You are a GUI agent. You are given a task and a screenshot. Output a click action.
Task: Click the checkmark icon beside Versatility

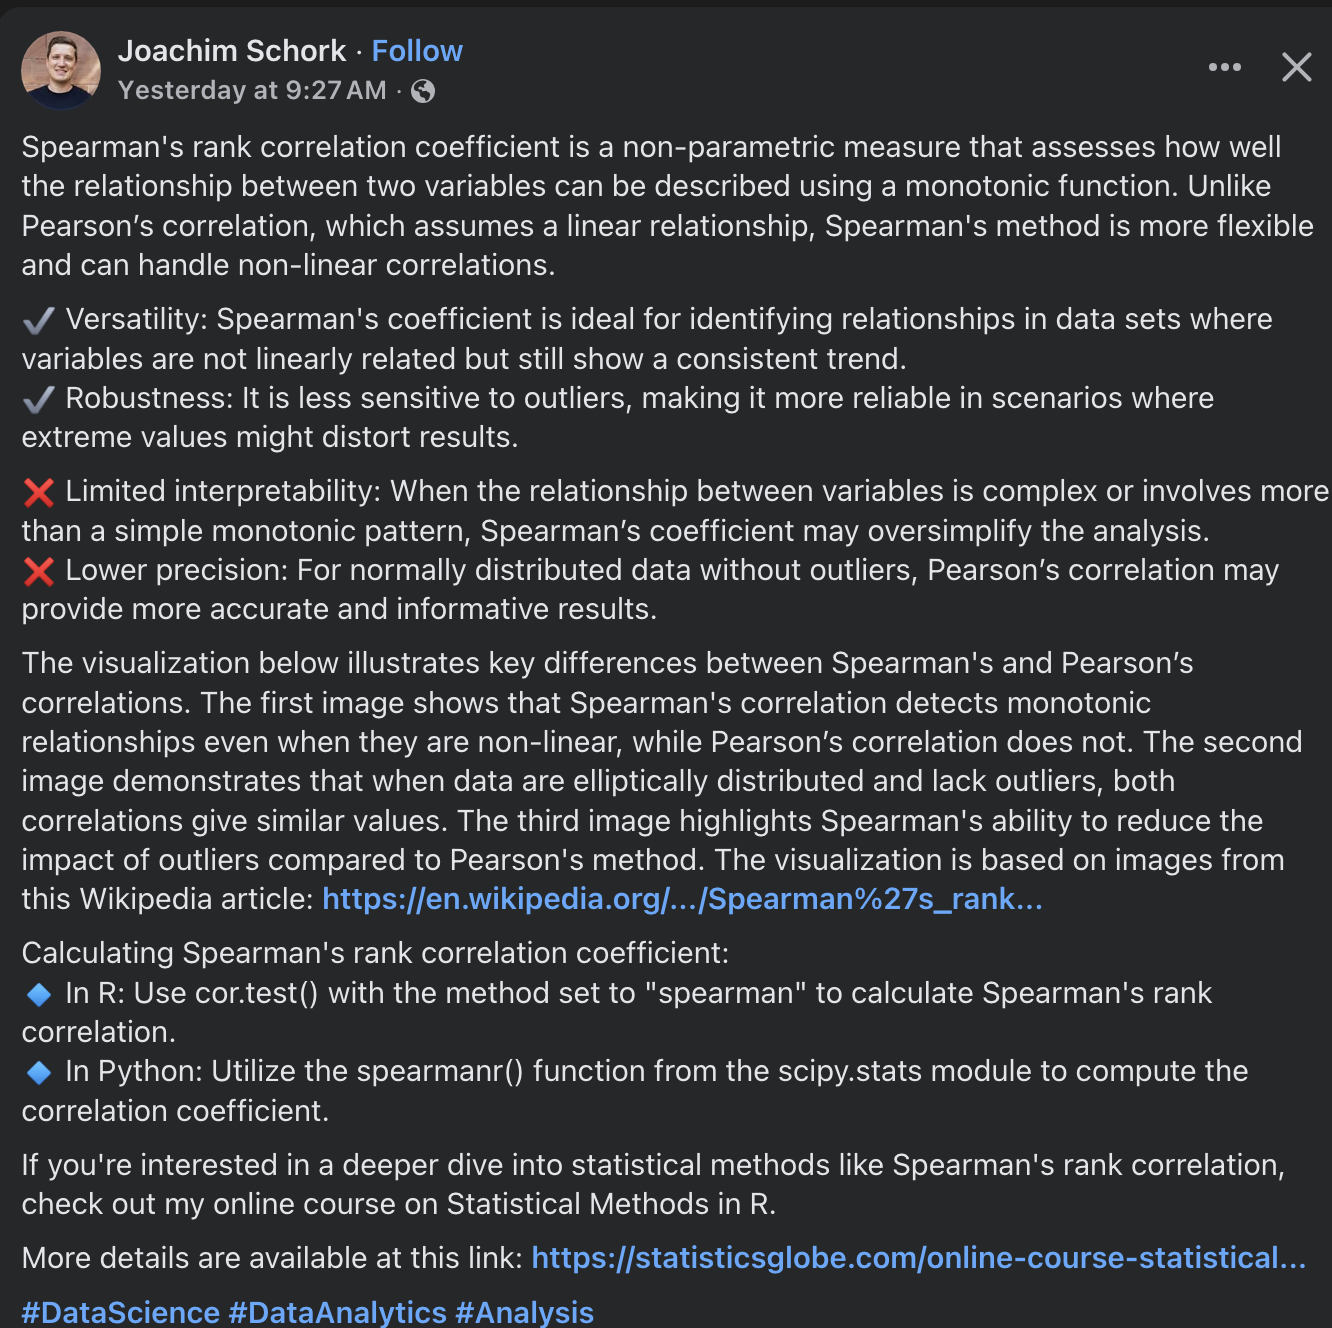[x=39, y=320]
